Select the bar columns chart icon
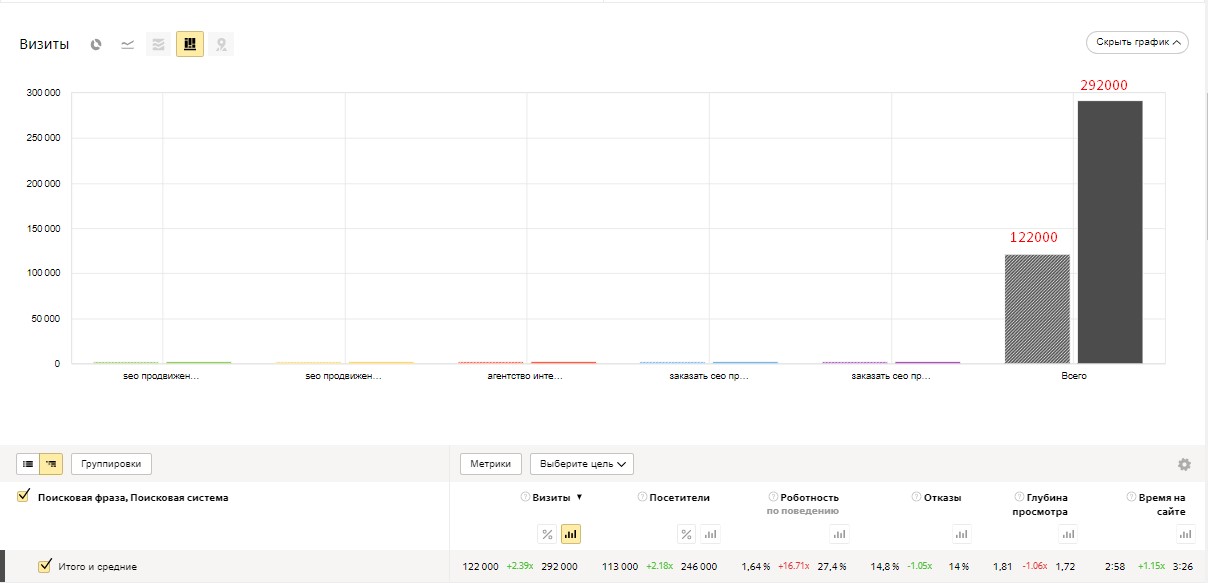Viewport: 1208px width, 583px height. (x=190, y=44)
